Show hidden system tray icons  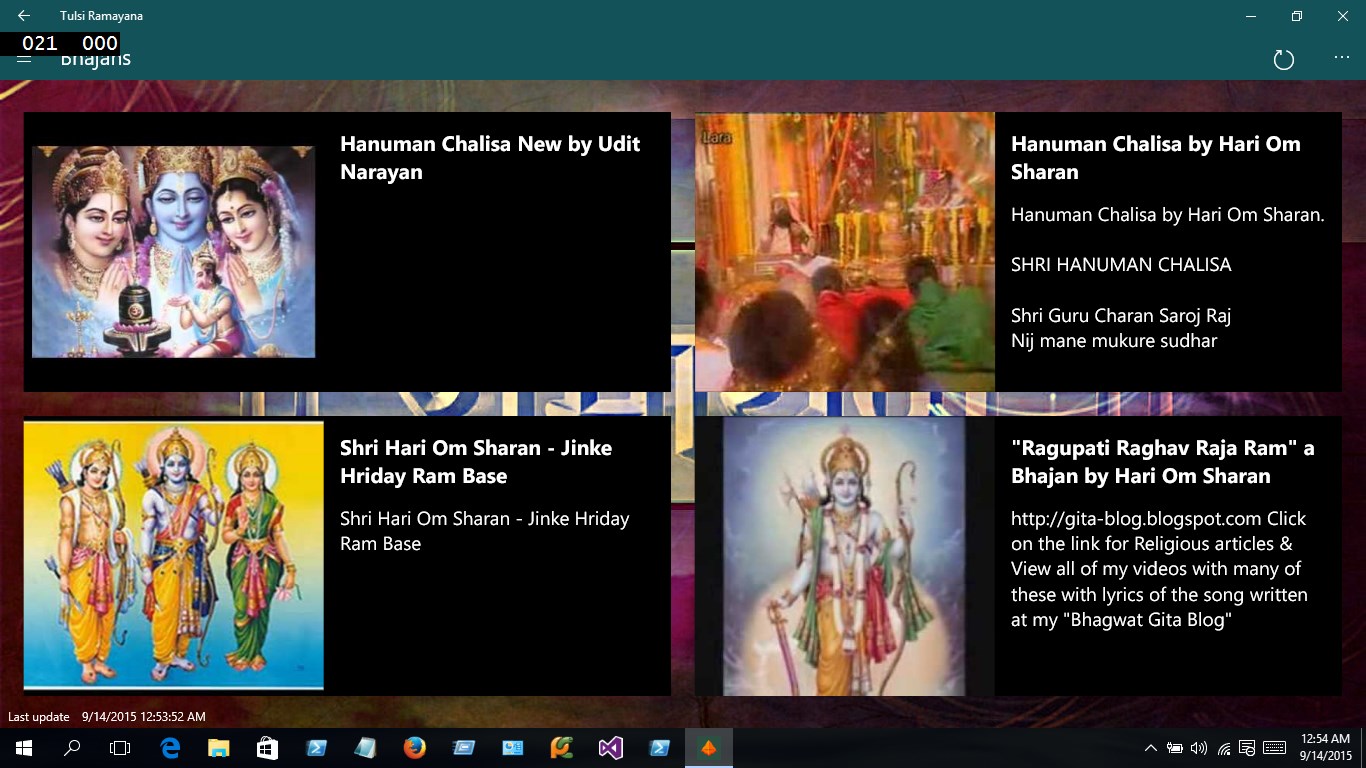[1151, 748]
